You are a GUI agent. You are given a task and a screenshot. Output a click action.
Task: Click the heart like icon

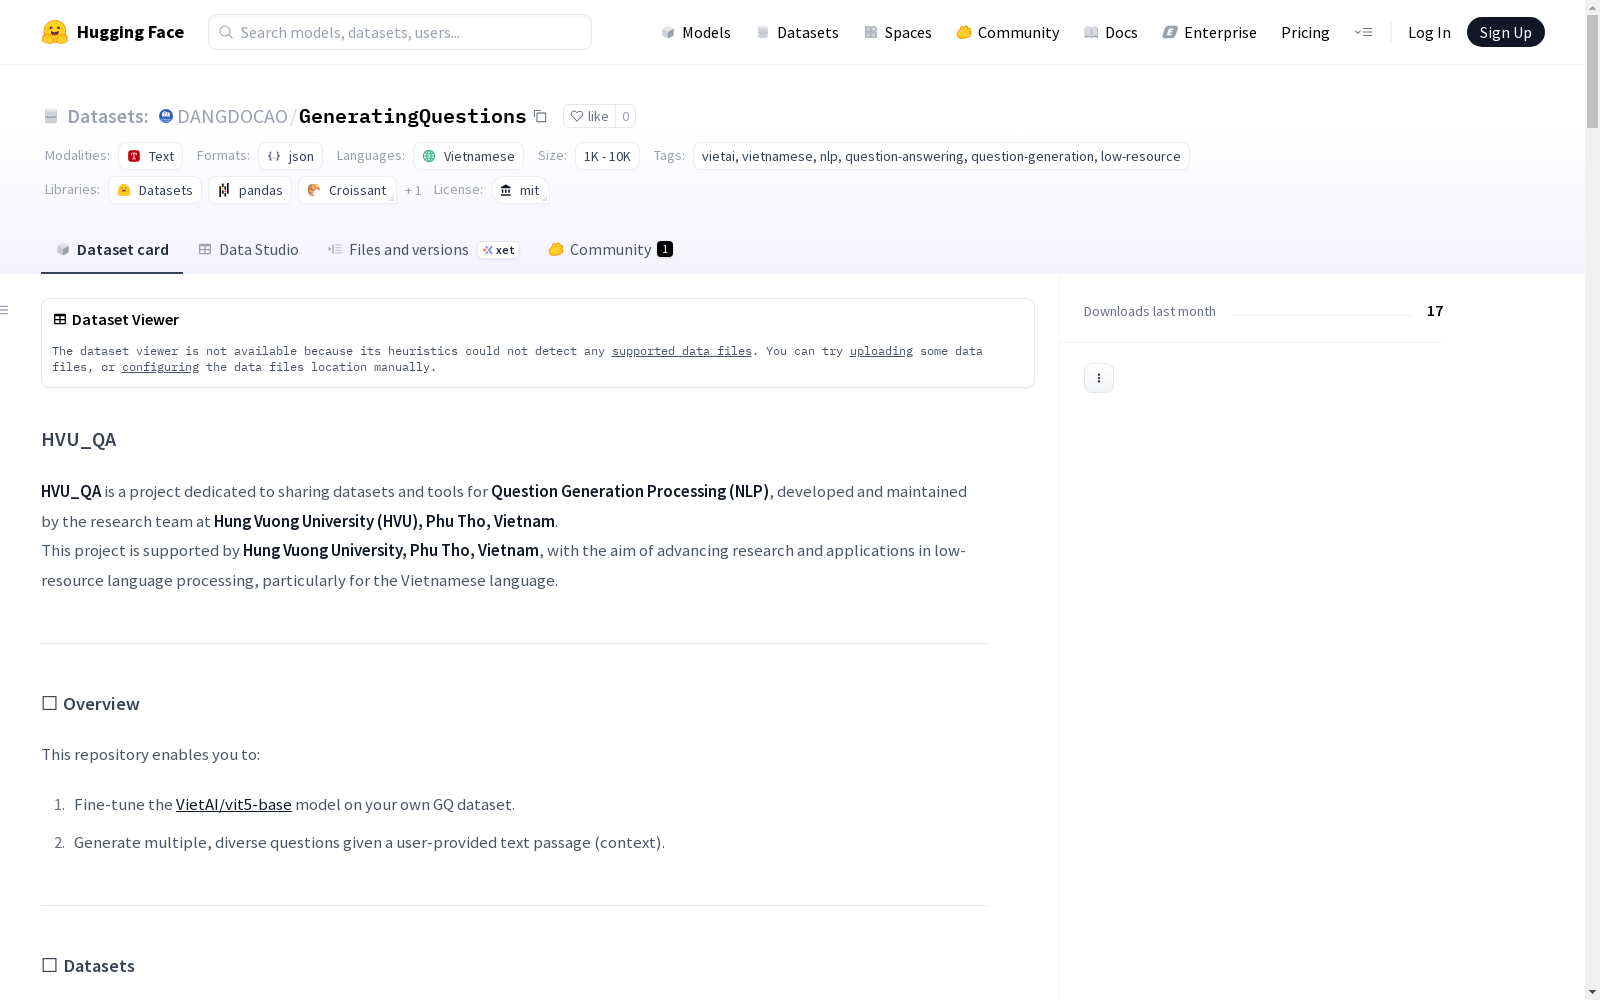(577, 116)
